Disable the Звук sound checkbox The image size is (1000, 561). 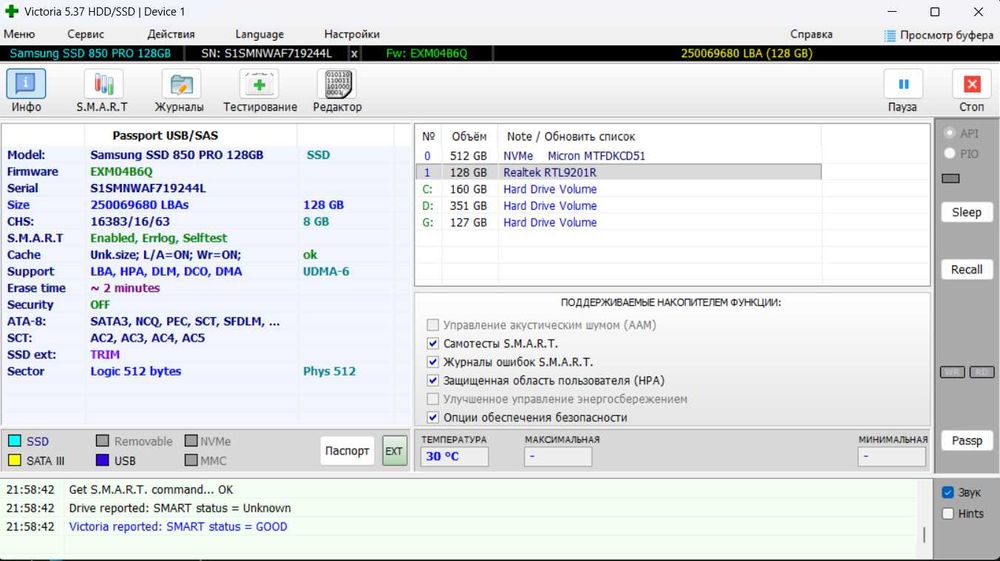pyautogui.click(x=948, y=492)
